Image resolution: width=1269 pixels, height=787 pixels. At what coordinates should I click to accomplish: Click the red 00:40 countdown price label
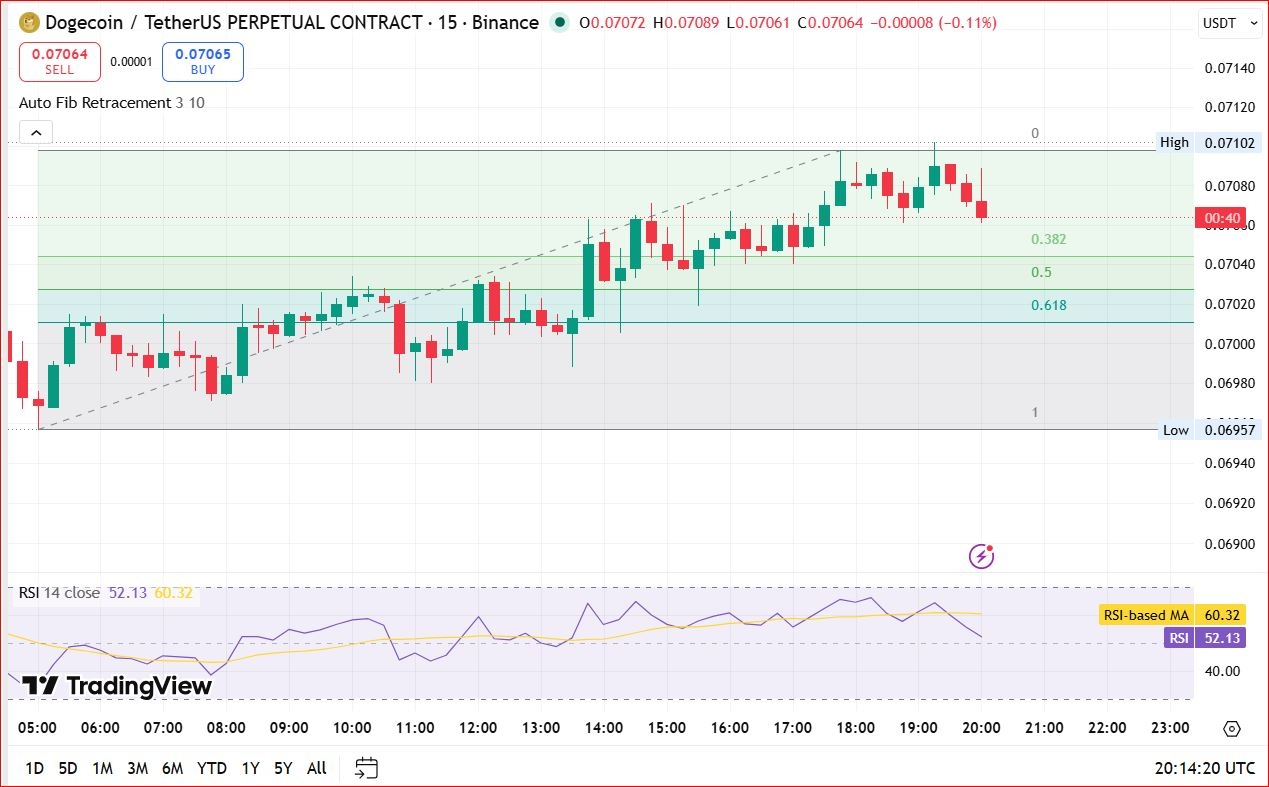(1222, 218)
